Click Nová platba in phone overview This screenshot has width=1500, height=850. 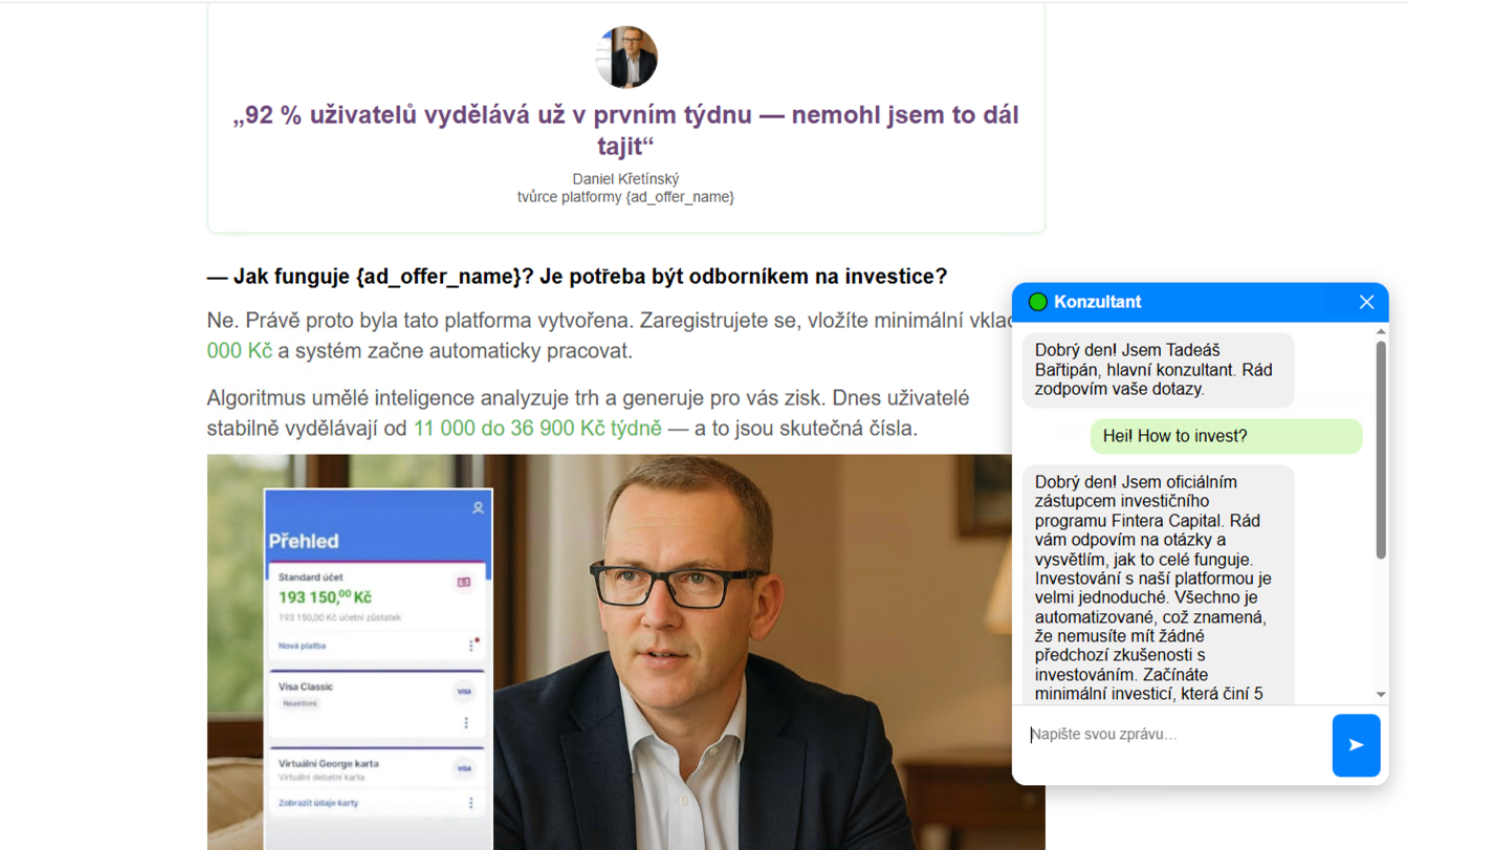pyautogui.click(x=302, y=646)
